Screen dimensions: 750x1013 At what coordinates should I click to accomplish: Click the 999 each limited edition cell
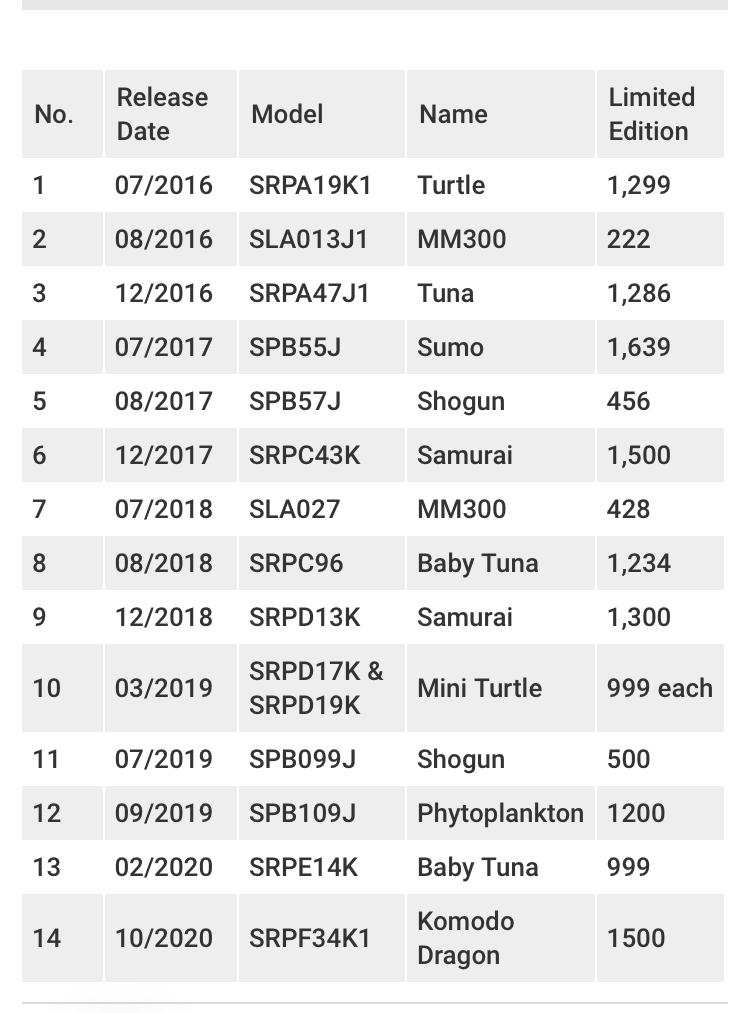coord(659,688)
